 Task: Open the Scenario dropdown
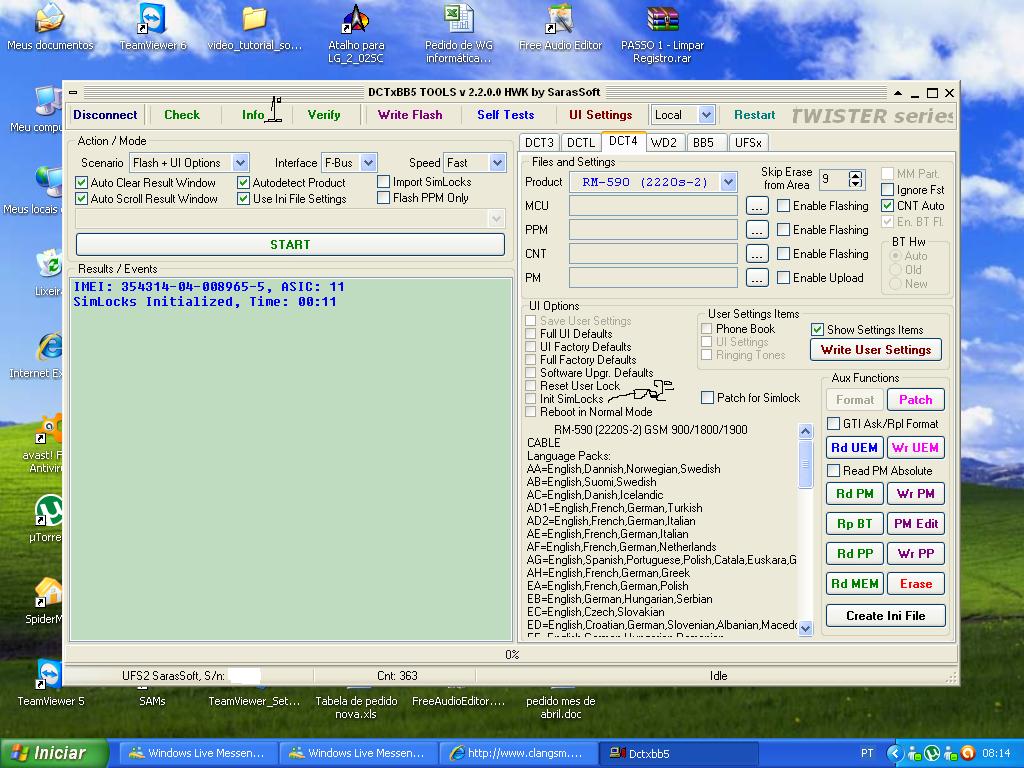tap(240, 163)
